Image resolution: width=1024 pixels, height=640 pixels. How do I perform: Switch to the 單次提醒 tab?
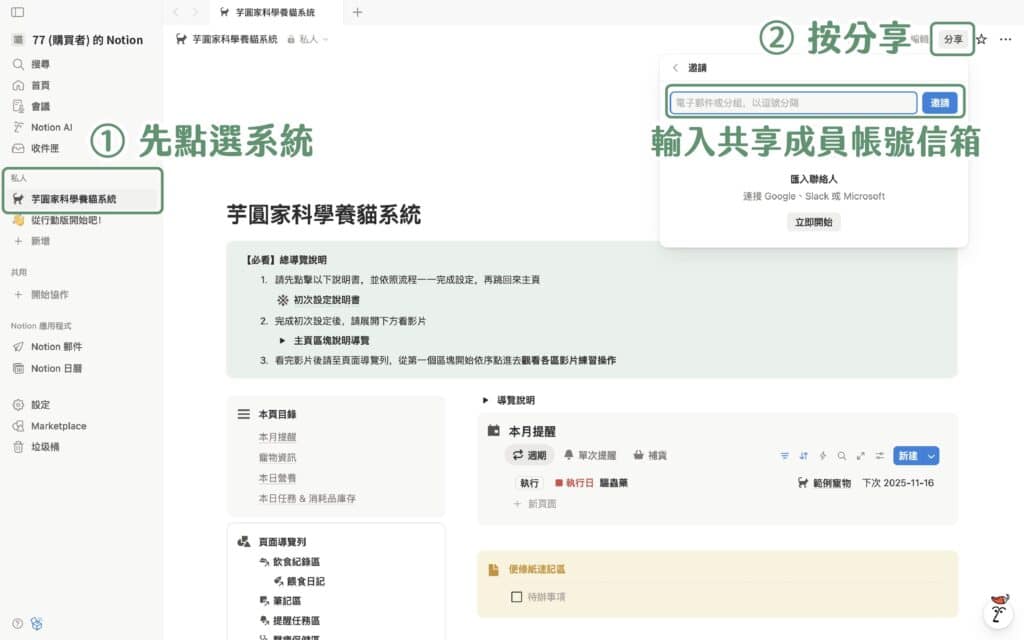click(590, 455)
